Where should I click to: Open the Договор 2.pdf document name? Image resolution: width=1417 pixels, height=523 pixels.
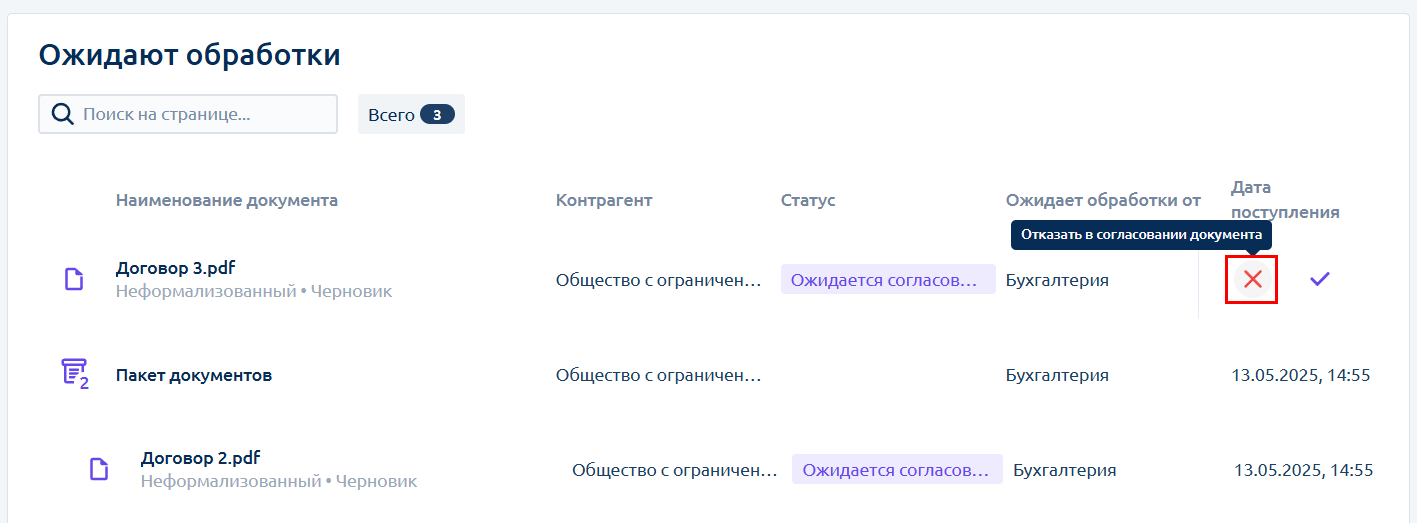tap(200, 458)
